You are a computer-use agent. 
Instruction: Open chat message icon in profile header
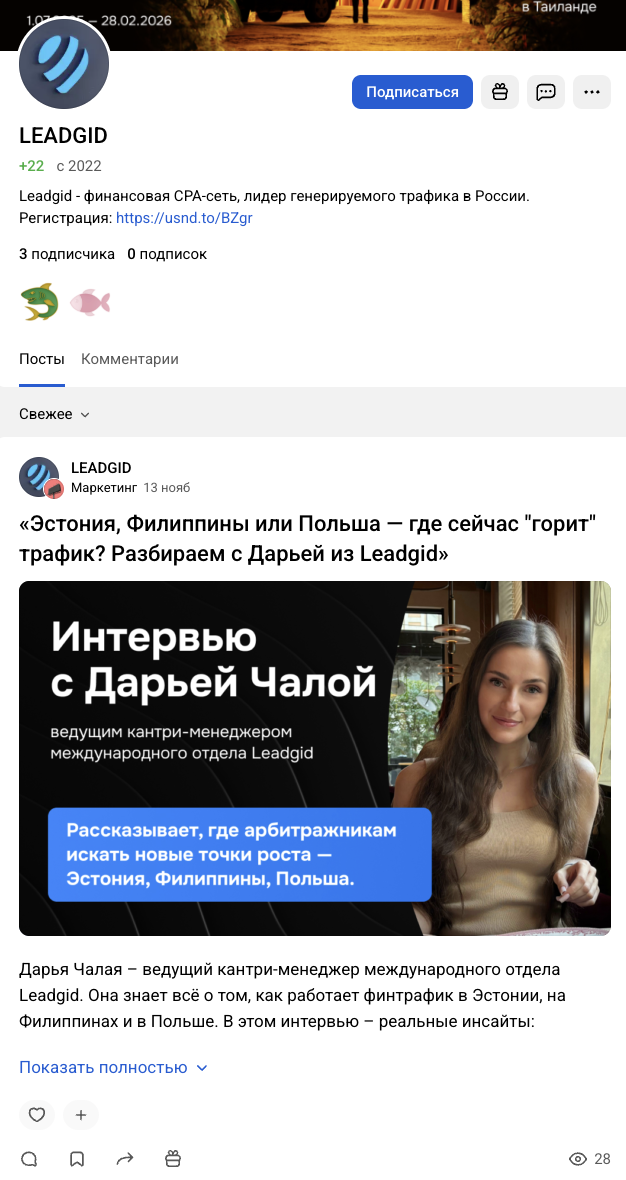click(x=545, y=92)
